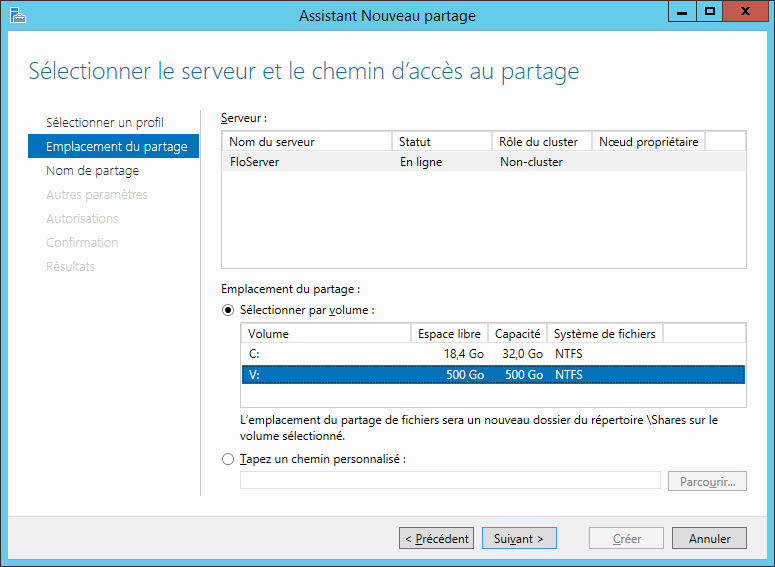Cancel the wizard with 'Annuler'

pos(709,538)
